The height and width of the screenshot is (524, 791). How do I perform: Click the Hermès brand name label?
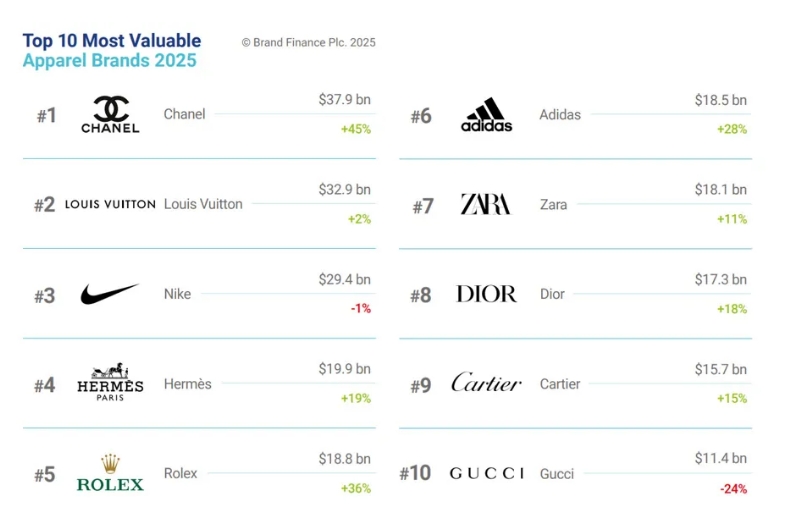[x=187, y=384]
